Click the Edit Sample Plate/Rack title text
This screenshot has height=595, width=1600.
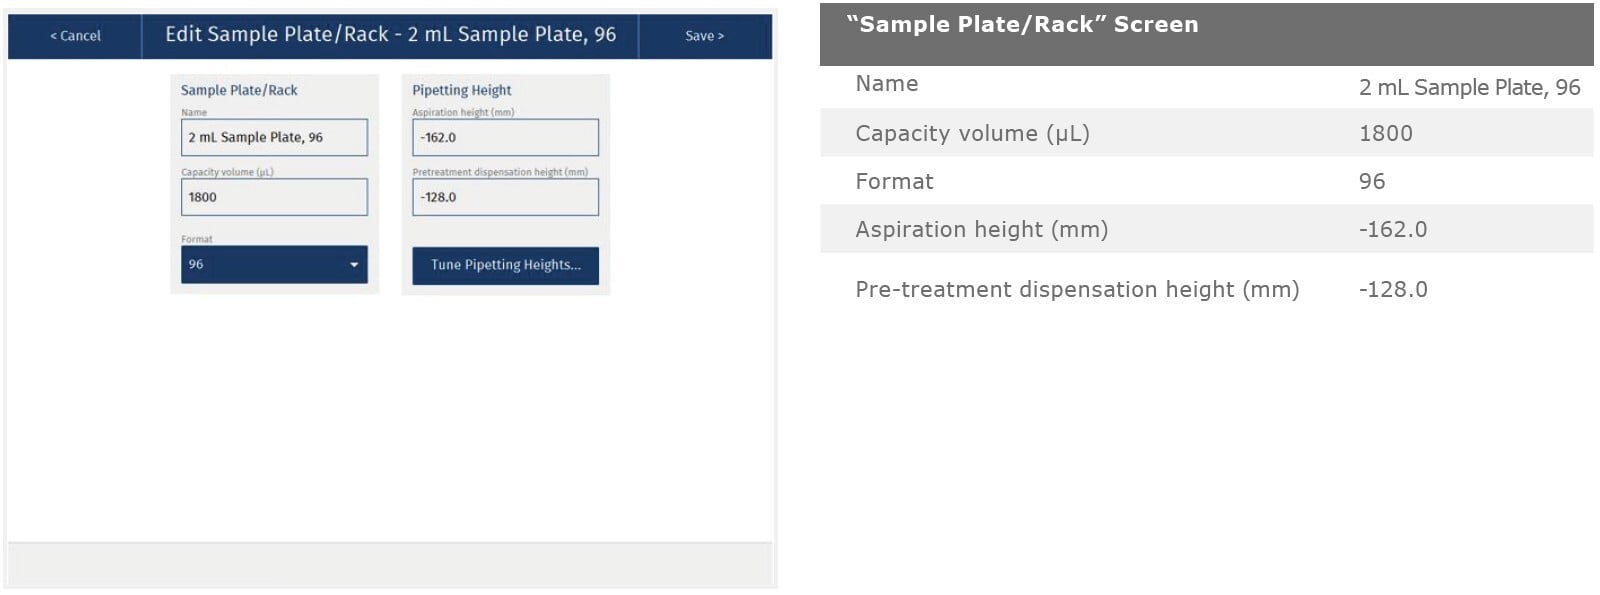pos(390,35)
